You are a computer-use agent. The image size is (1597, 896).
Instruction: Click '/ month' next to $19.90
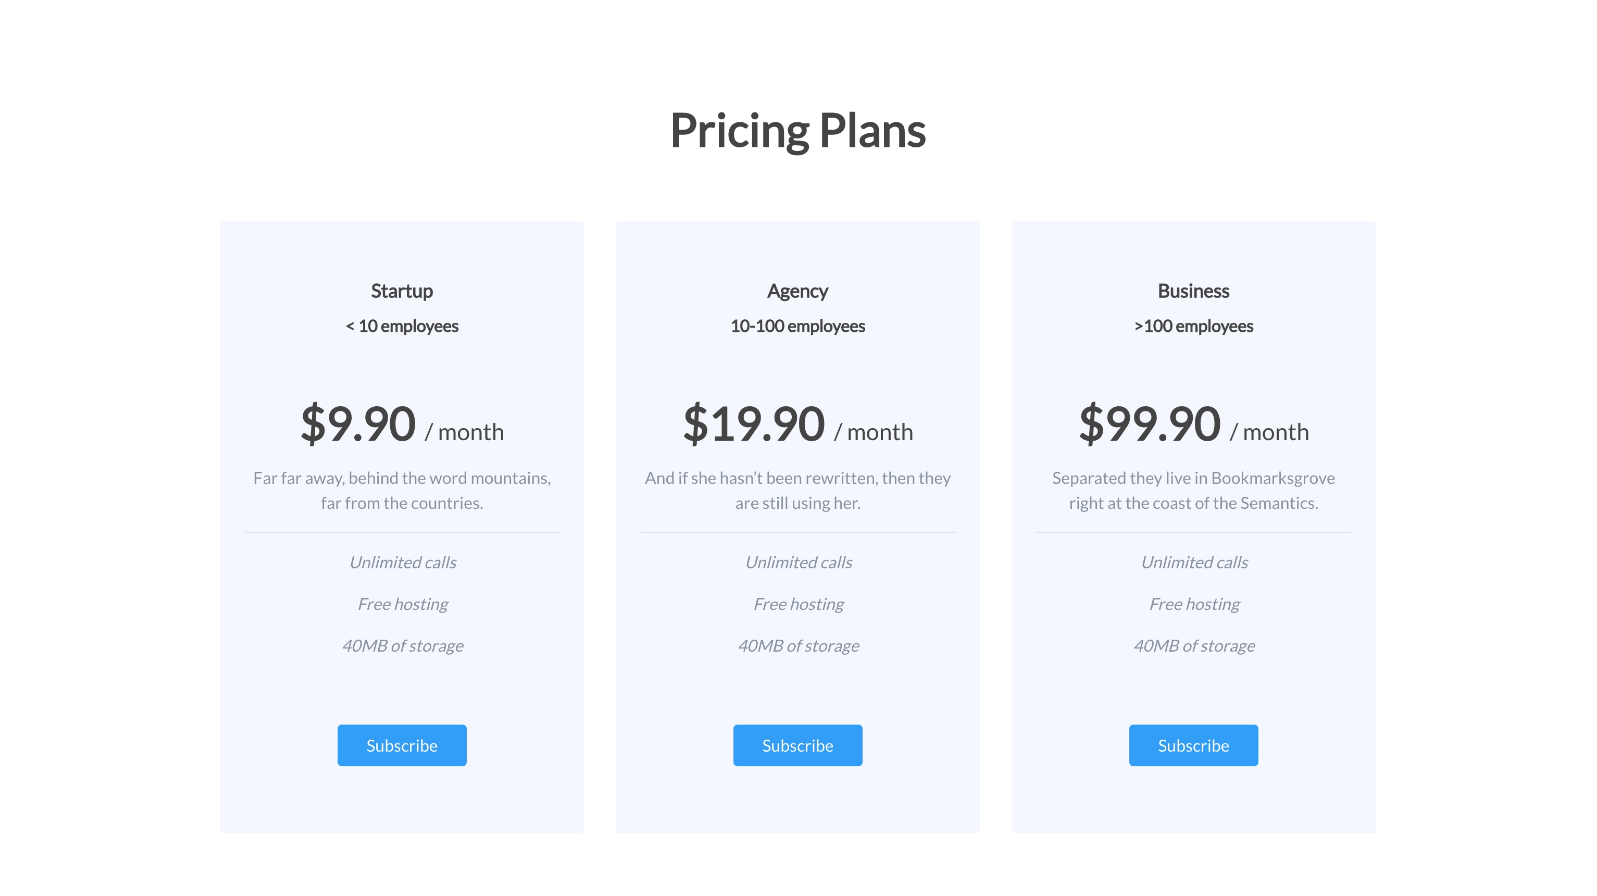point(874,432)
